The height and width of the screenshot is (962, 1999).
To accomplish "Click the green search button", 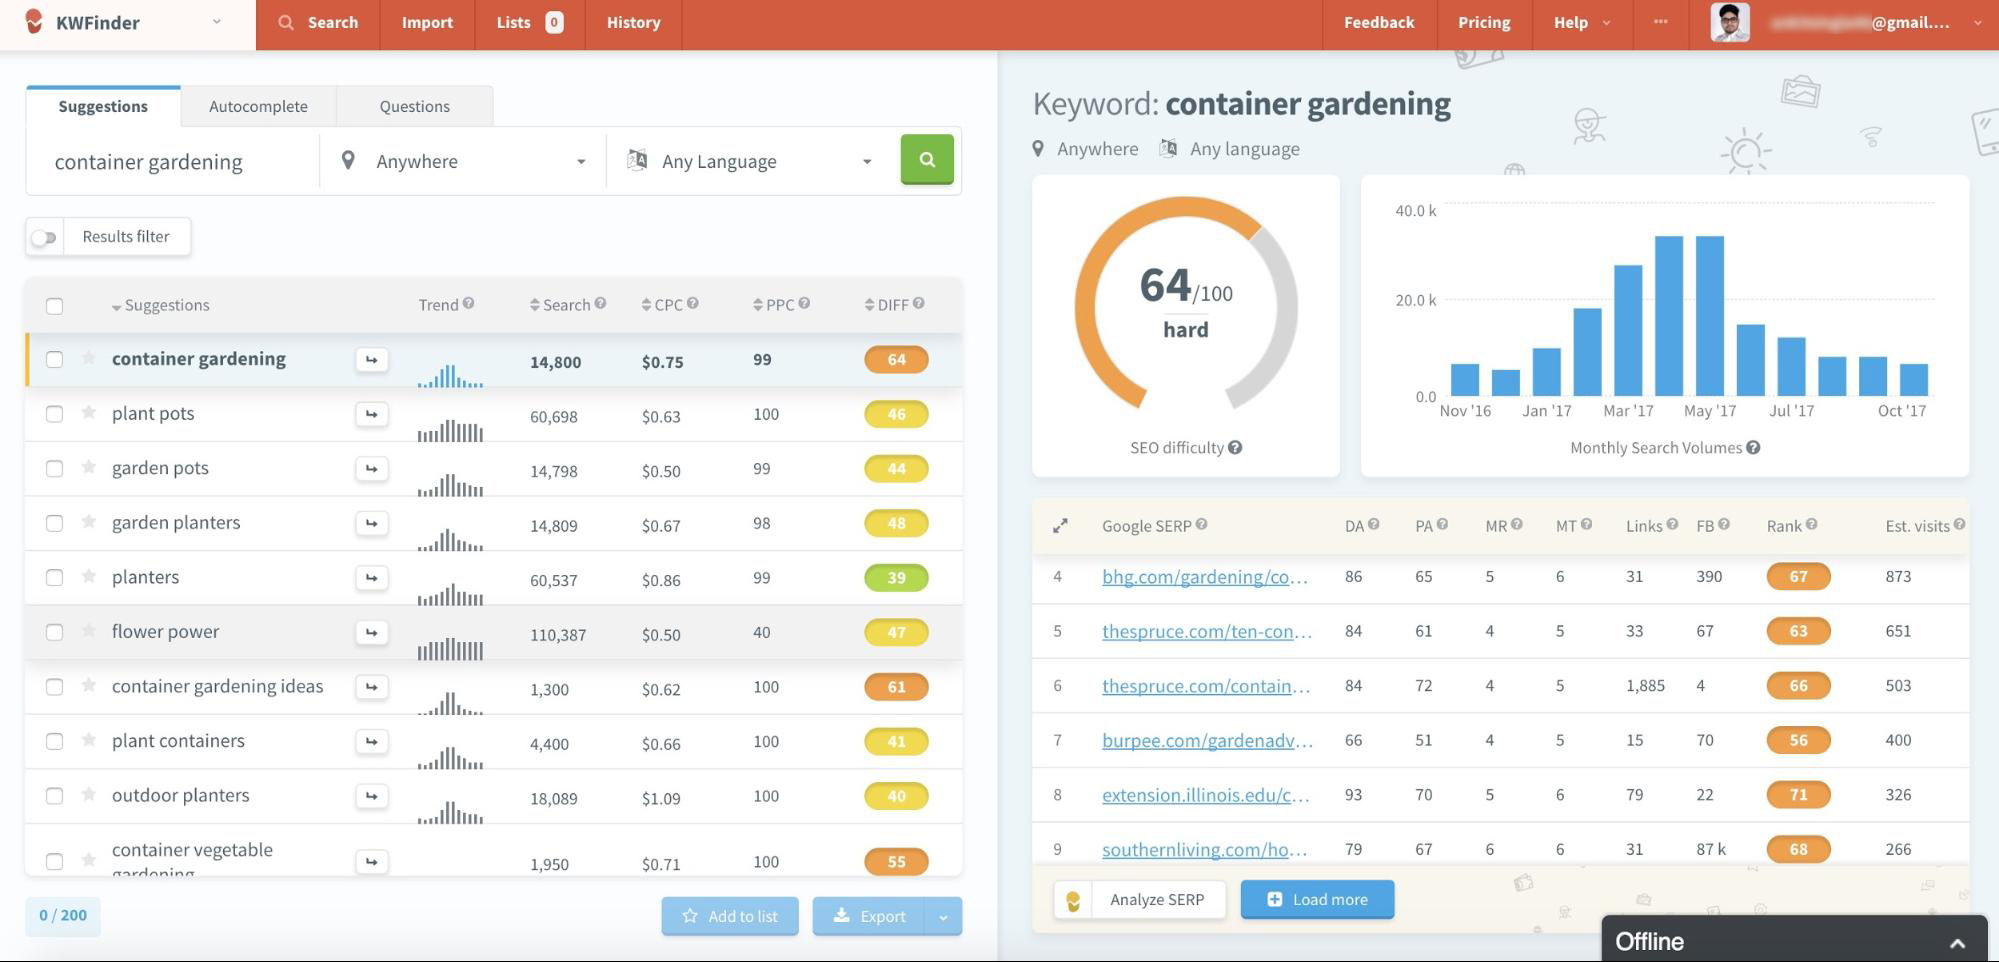I will (926, 159).
